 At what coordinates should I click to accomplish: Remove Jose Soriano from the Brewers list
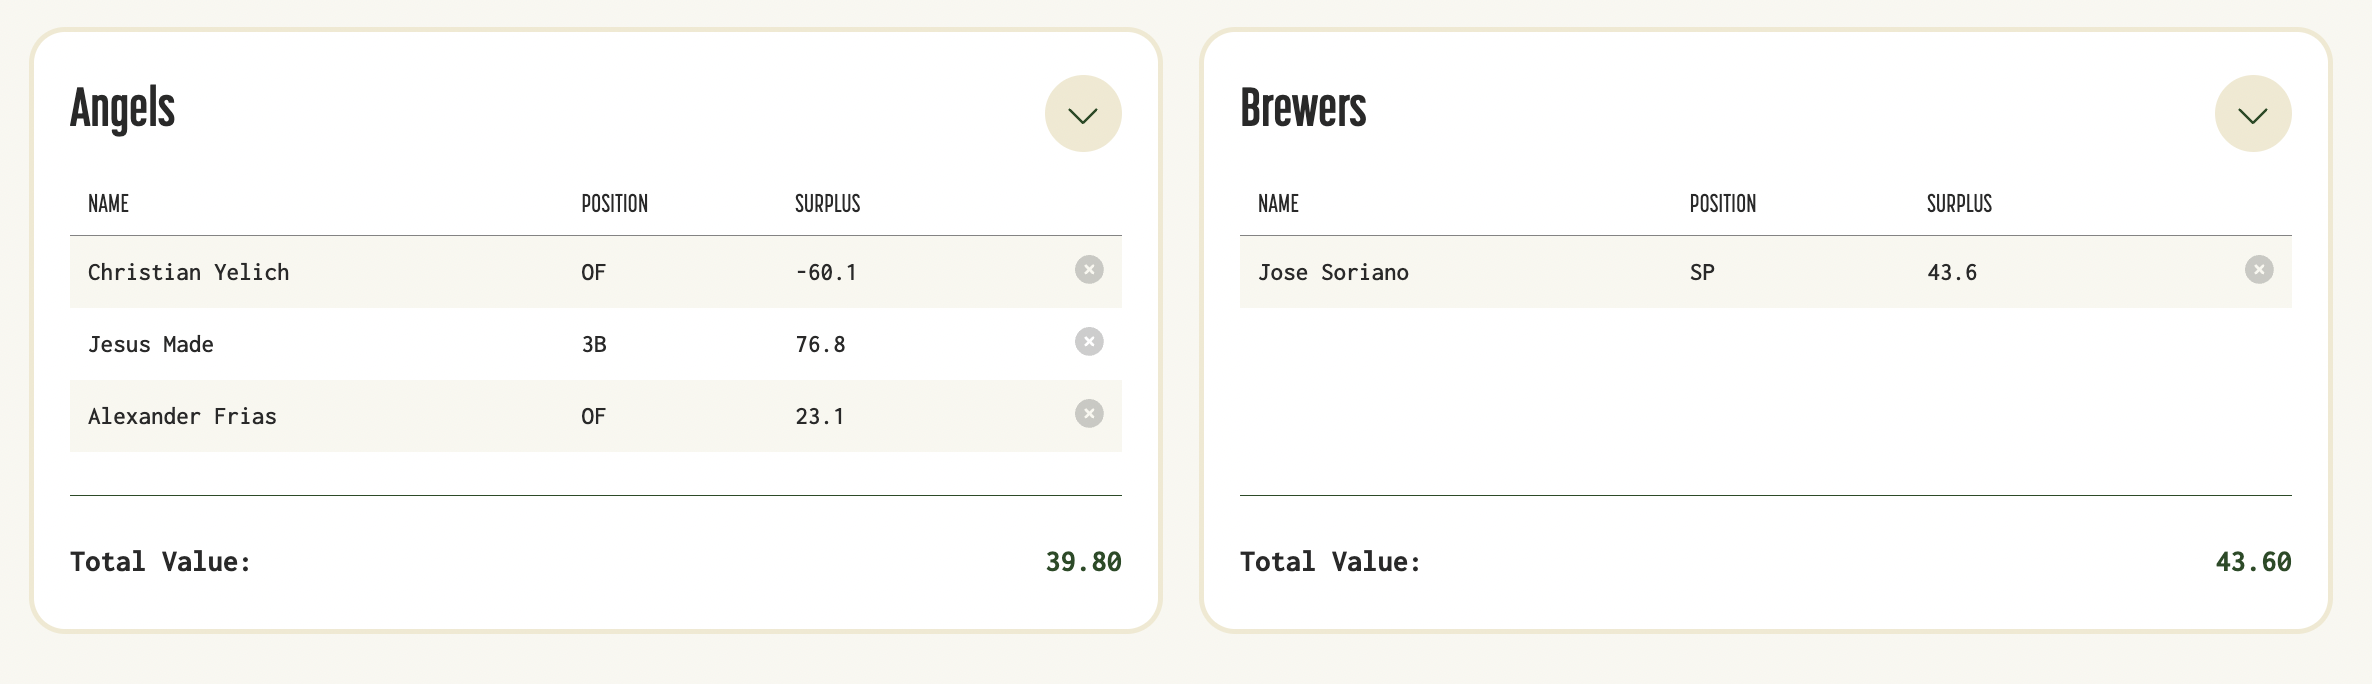point(2259,270)
